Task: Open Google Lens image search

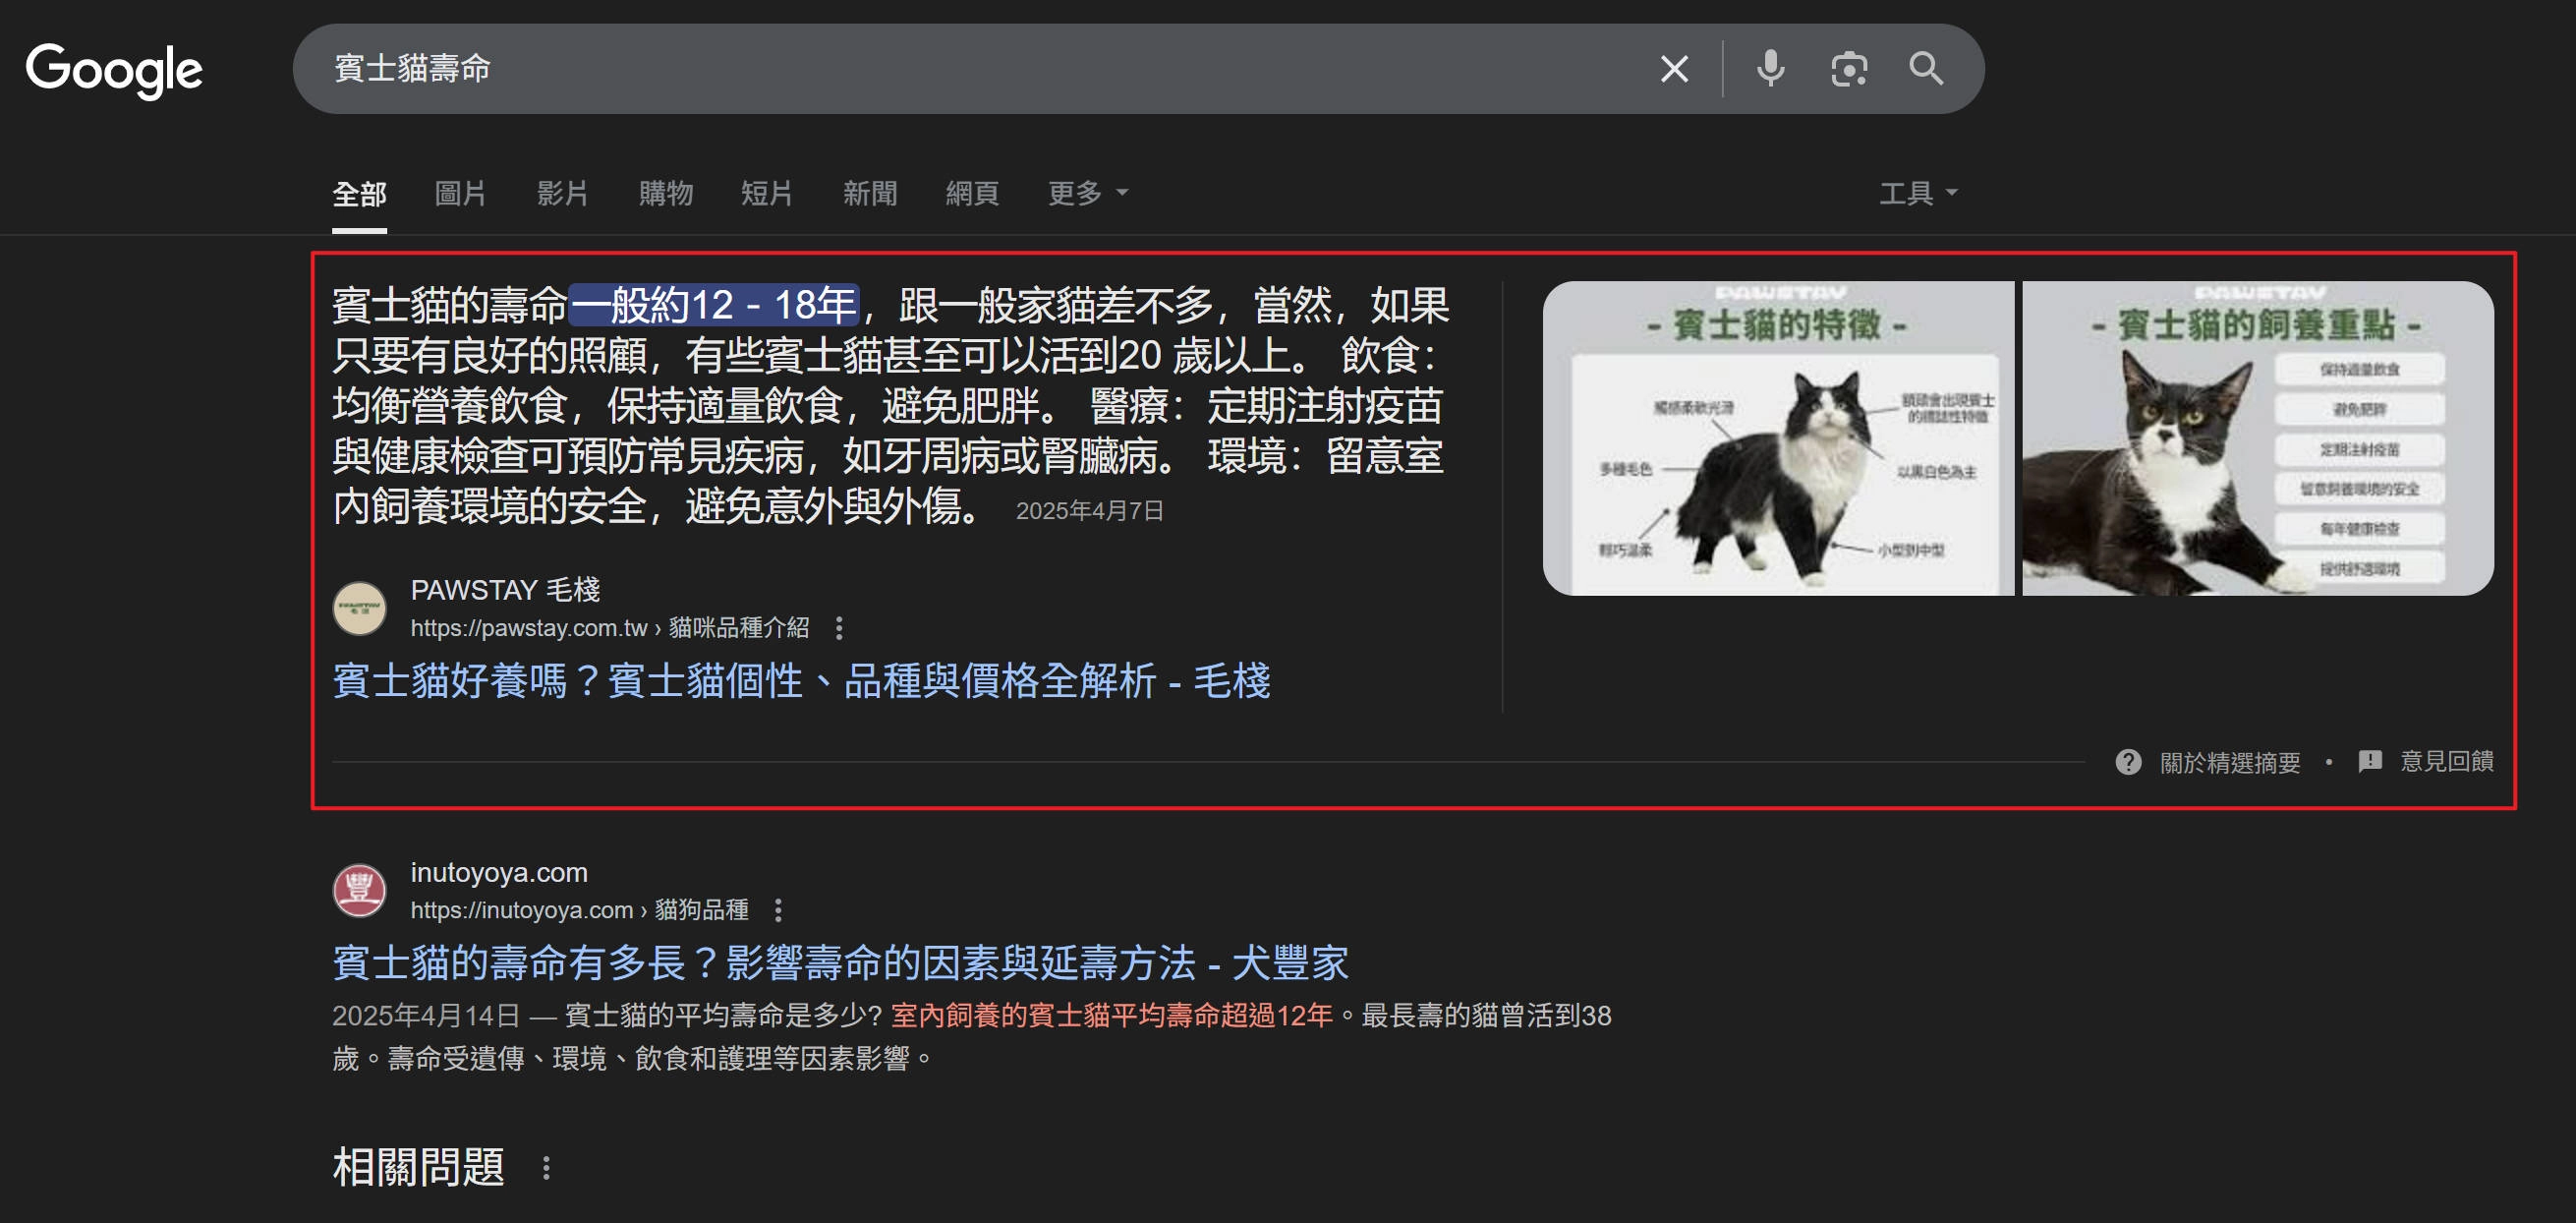Action: 1849,68
